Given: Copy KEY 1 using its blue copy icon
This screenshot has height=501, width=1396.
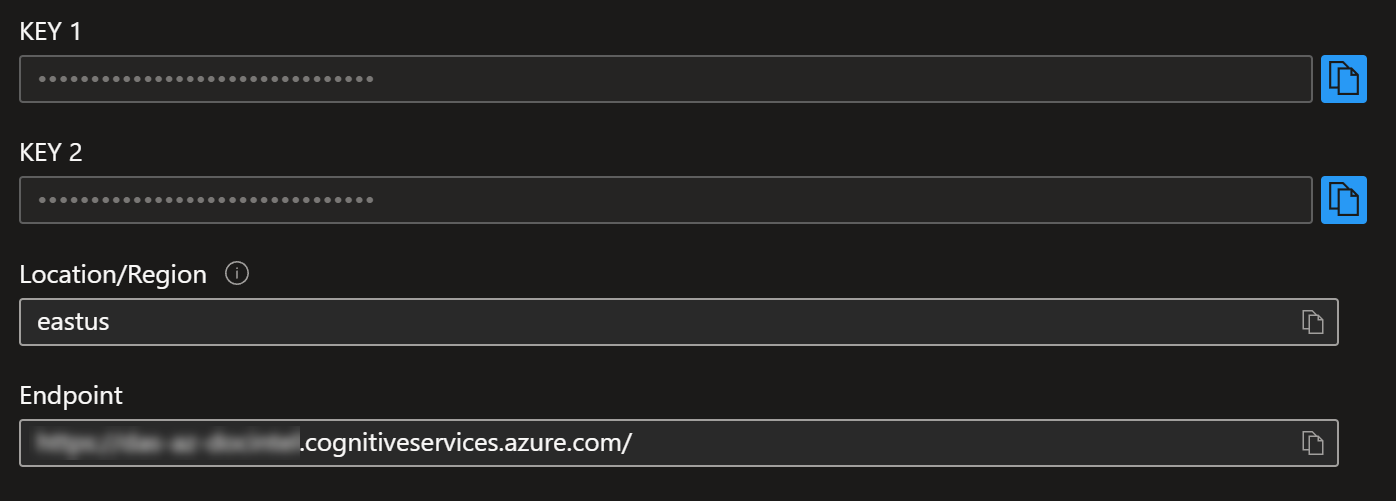Looking at the screenshot, I should (x=1344, y=79).
